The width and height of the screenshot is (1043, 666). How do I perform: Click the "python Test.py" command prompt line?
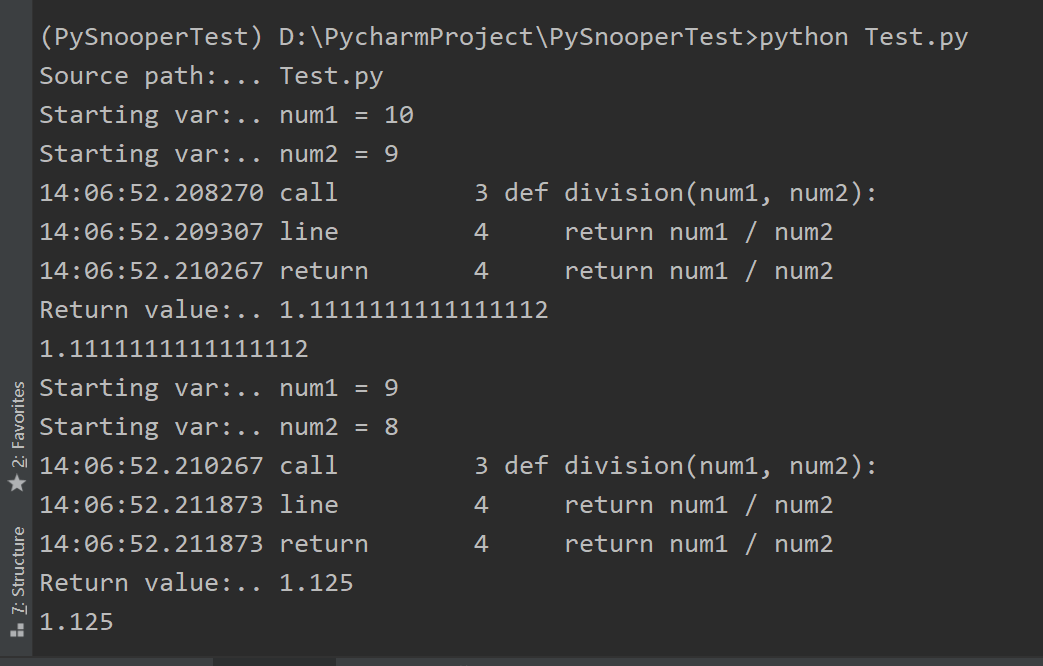(x=503, y=38)
